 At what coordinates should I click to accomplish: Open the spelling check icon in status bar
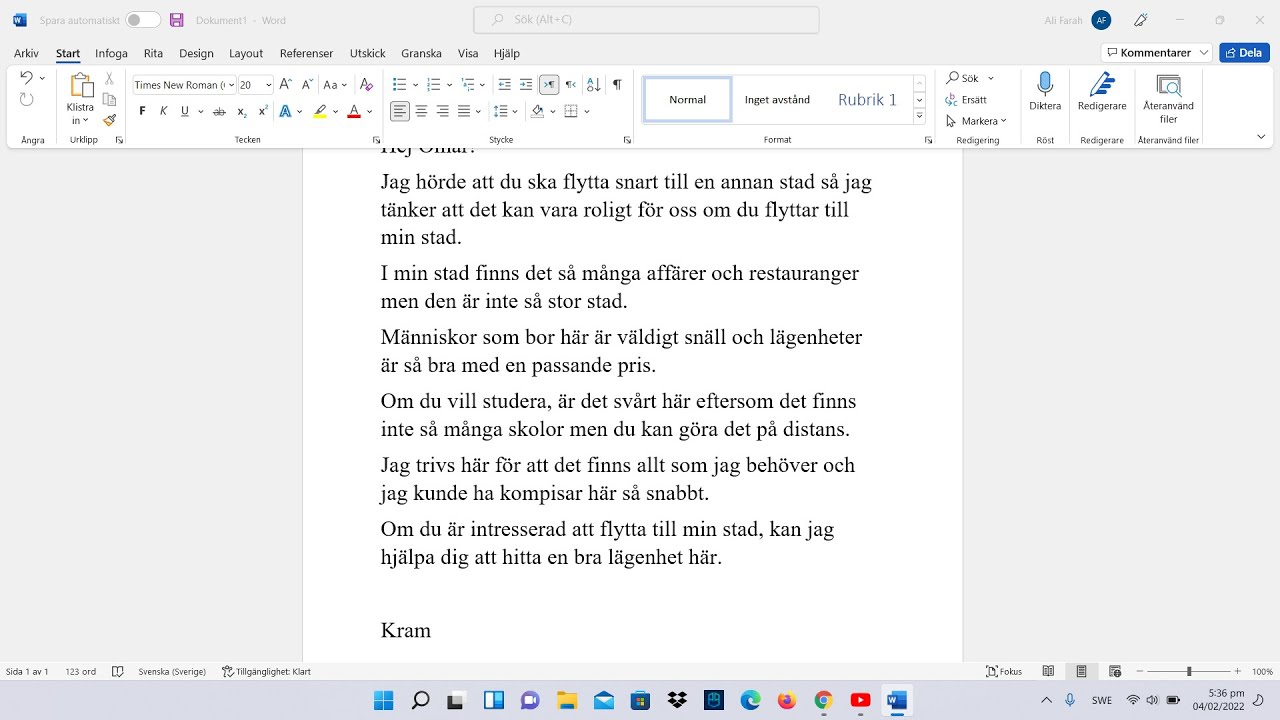click(x=118, y=672)
